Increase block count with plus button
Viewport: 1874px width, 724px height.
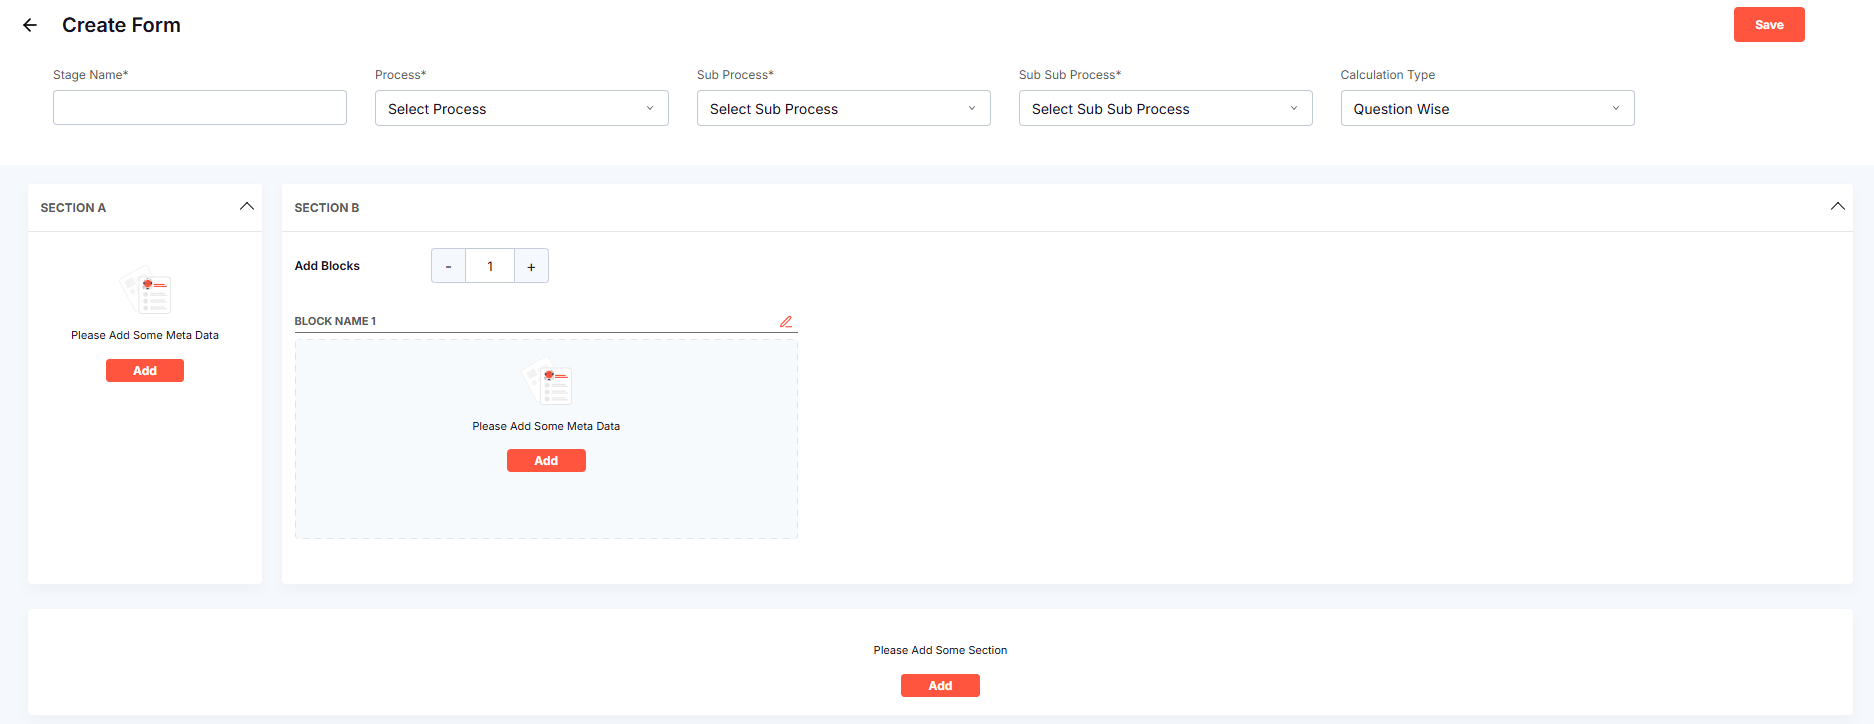(531, 266)
